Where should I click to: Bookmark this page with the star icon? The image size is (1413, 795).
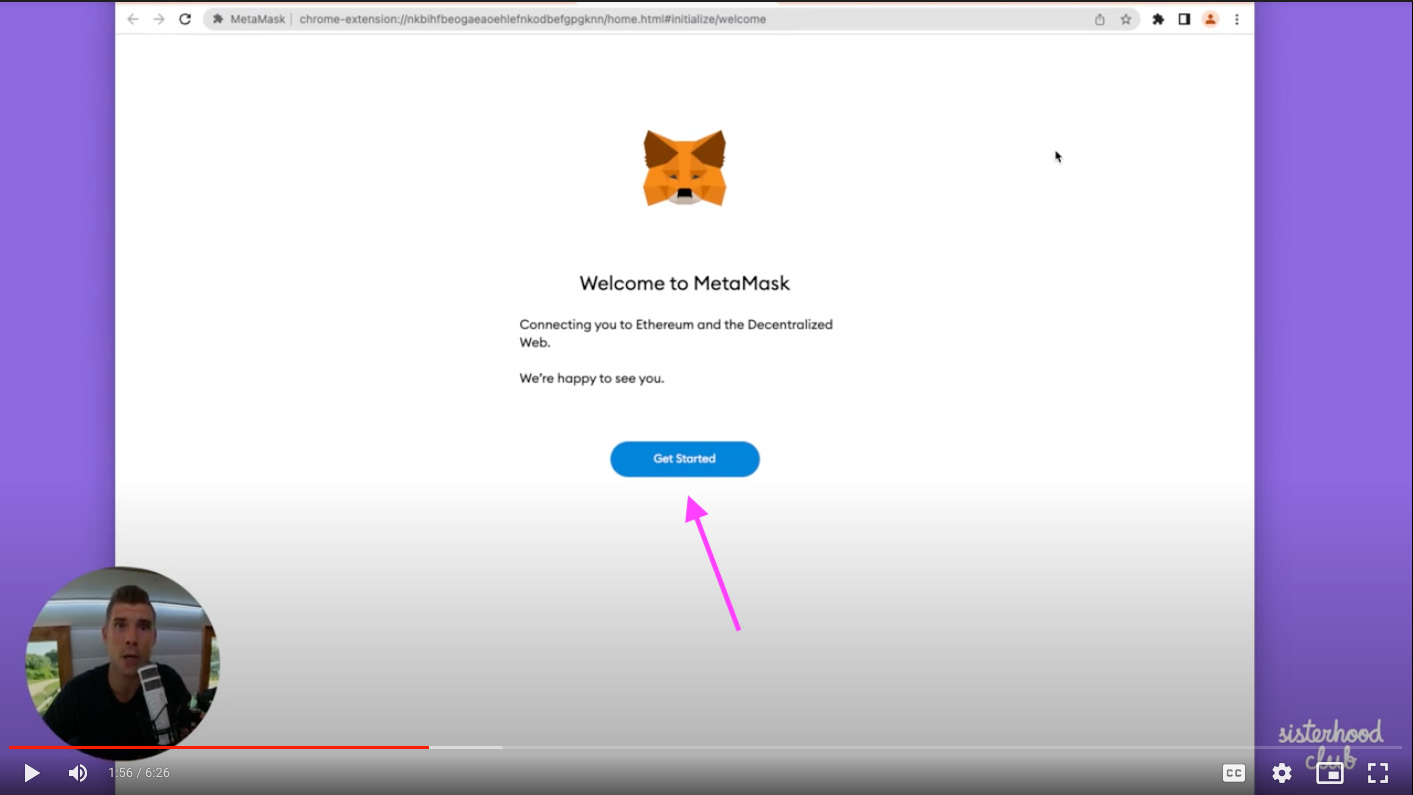point(1126,19)
